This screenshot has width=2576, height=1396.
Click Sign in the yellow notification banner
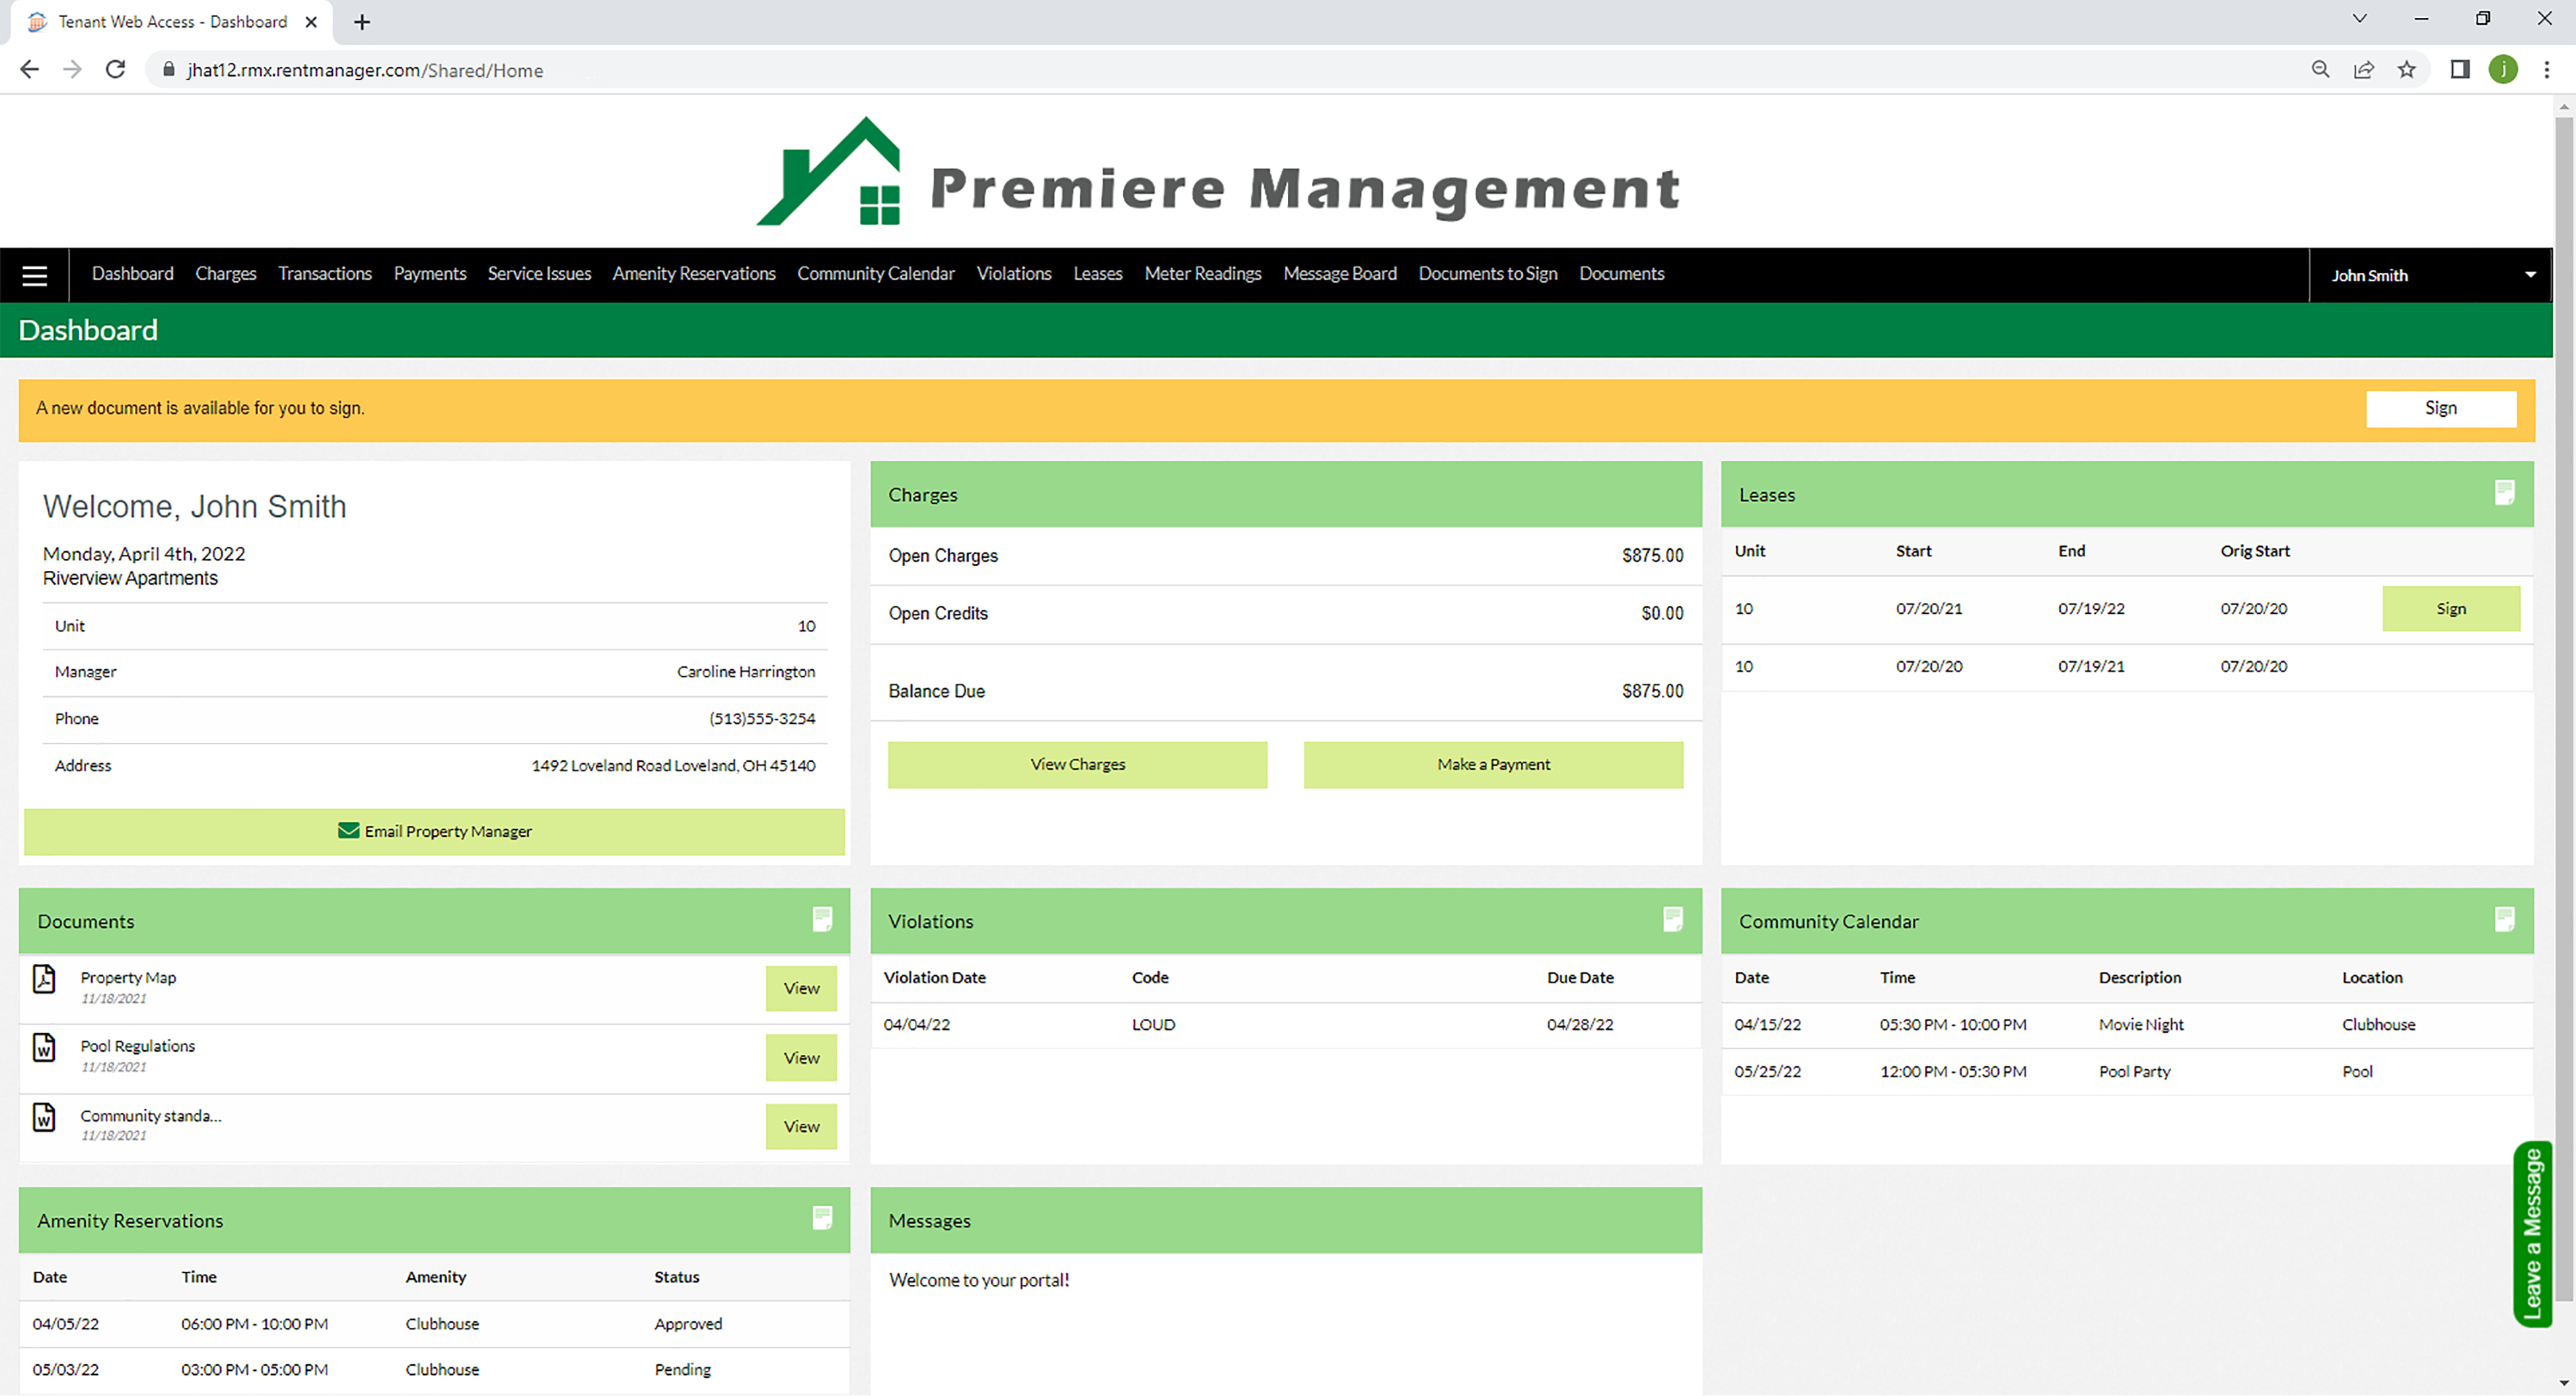(2440, 408)
